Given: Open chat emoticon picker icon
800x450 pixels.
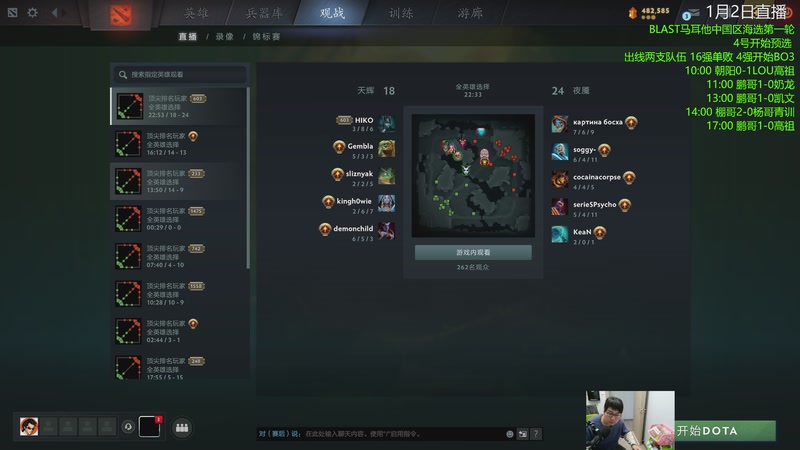Looking at the screenshot, I should (x=509, y=434).
